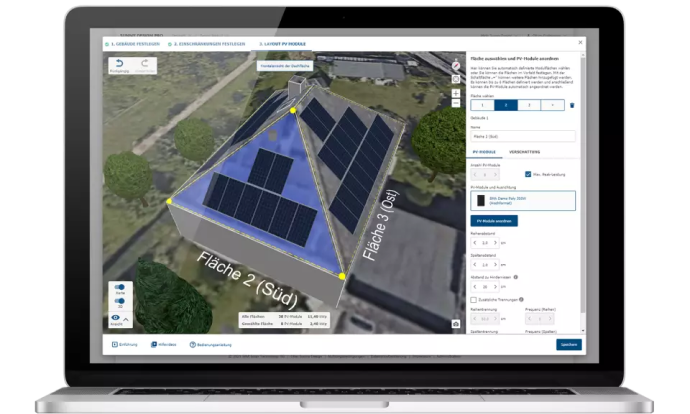Select step 3 Layout PV Module tab

tap(282, 44)
